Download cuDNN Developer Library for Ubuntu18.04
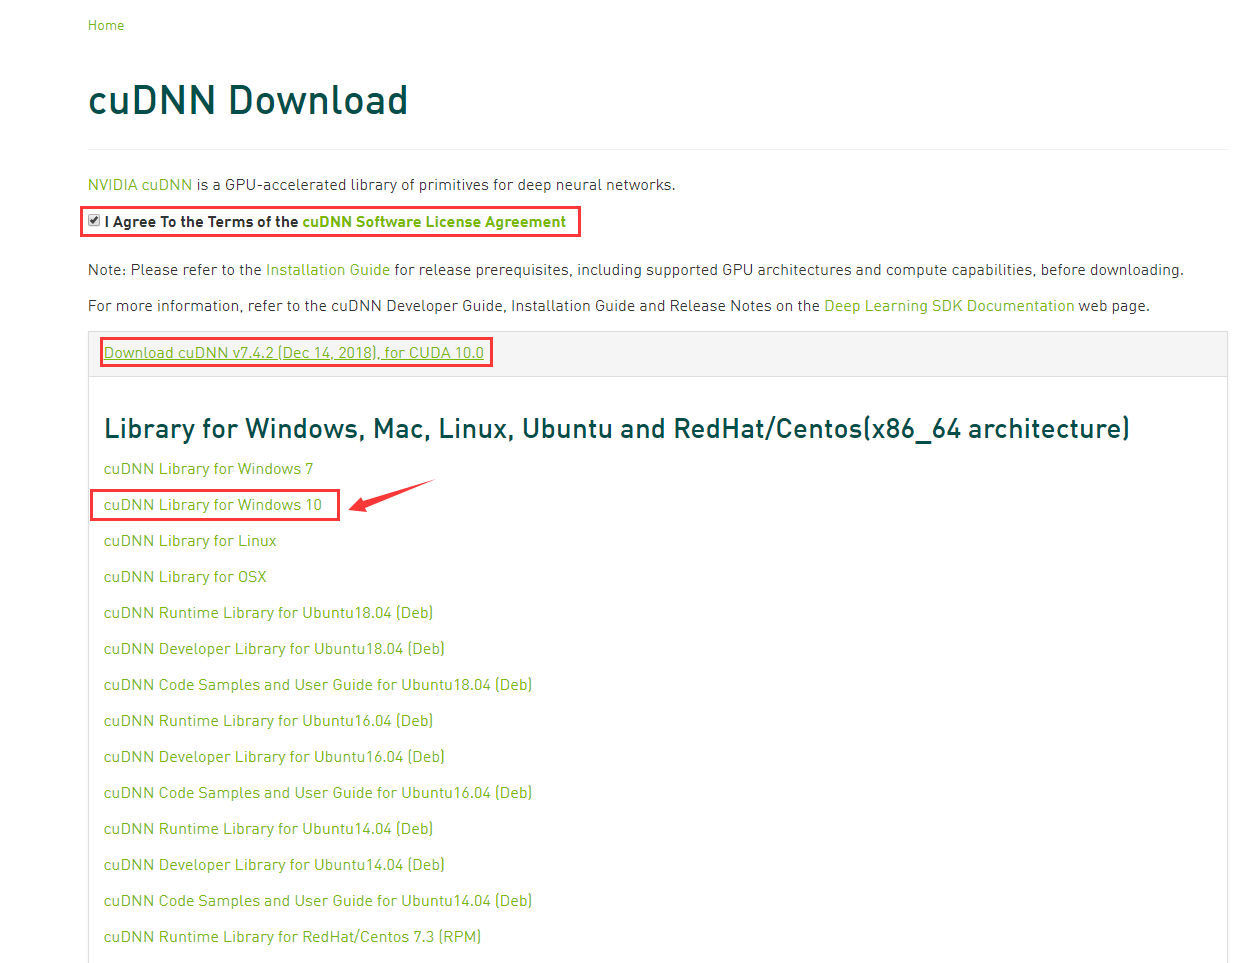Image resolution: width=1237 pixels, height=963 pixels. pyautogui.click(x=274, y=649)
